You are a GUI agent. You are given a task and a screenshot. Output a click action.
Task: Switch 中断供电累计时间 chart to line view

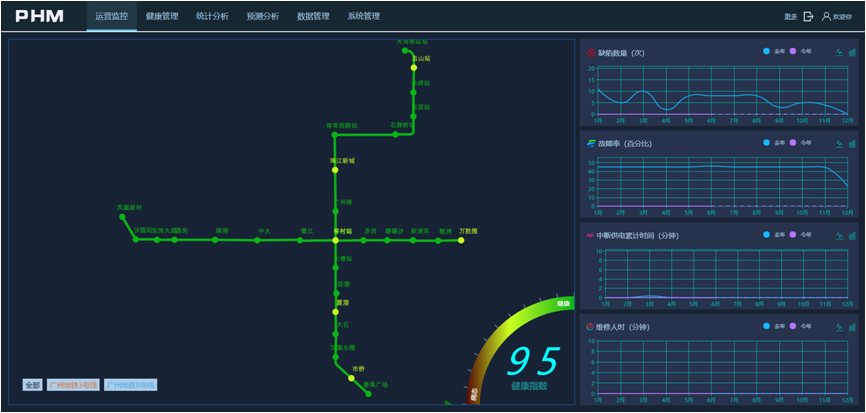click(839, 235)
